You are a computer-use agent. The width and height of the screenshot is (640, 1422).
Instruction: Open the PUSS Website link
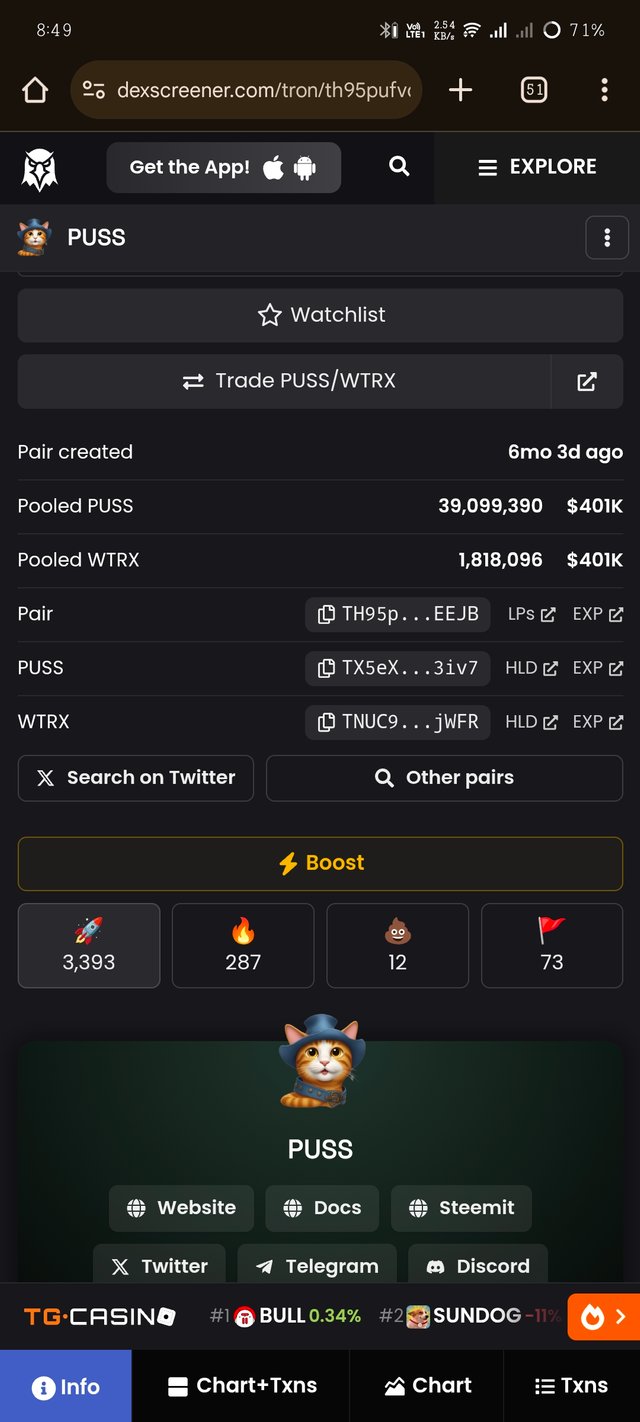tap(181, 1207)
